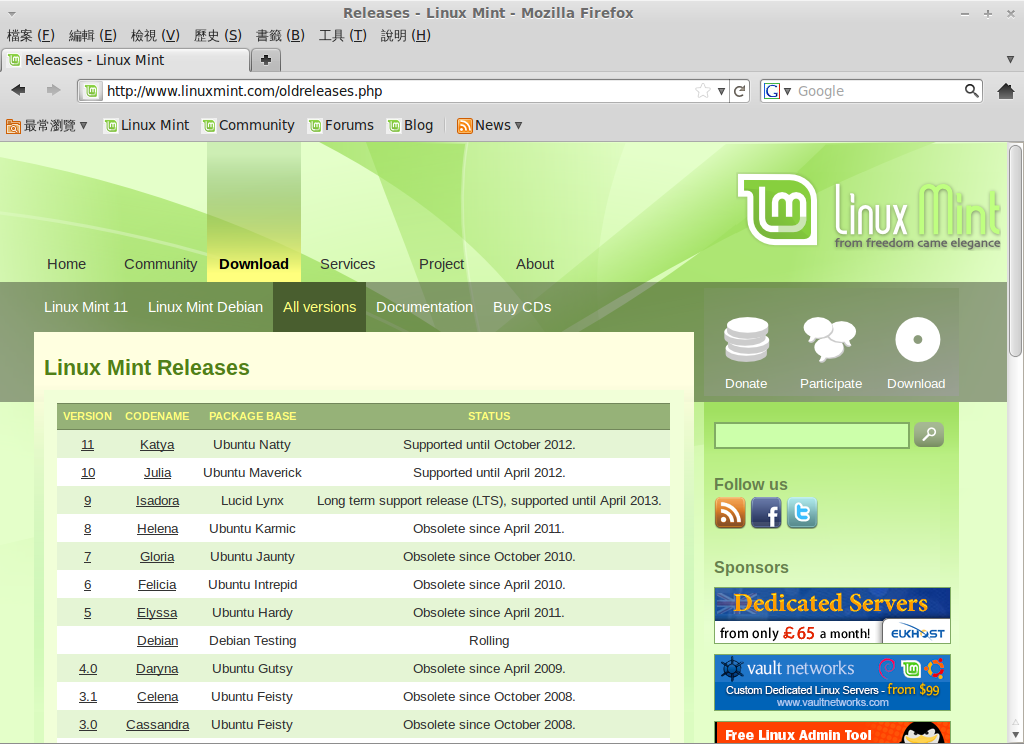Open the version 4.0 link
This screenshot has width=1024, height=744.
(x=88, y=669)
